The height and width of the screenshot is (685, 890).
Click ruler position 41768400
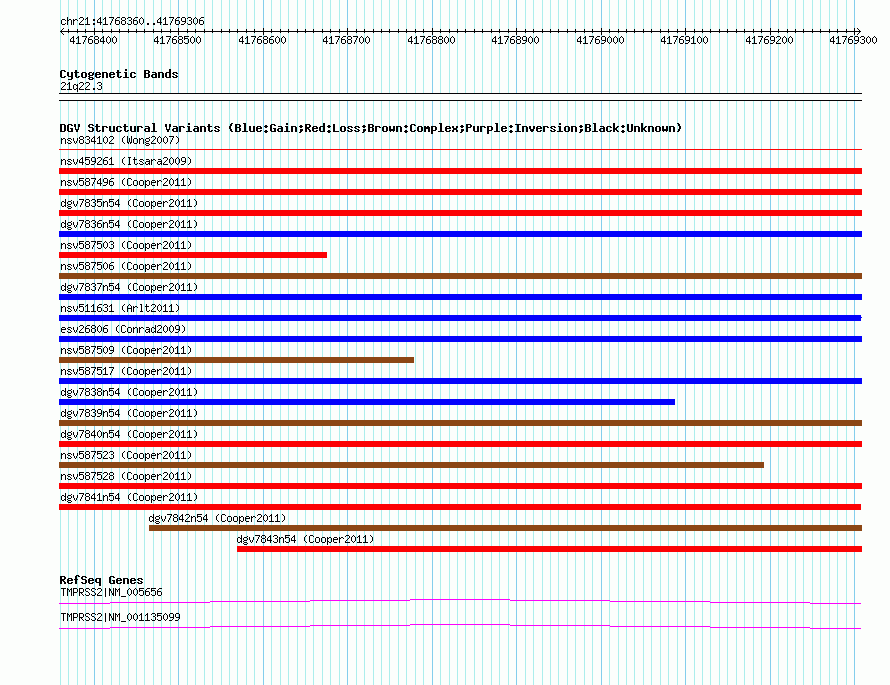[x=93, y=40]
